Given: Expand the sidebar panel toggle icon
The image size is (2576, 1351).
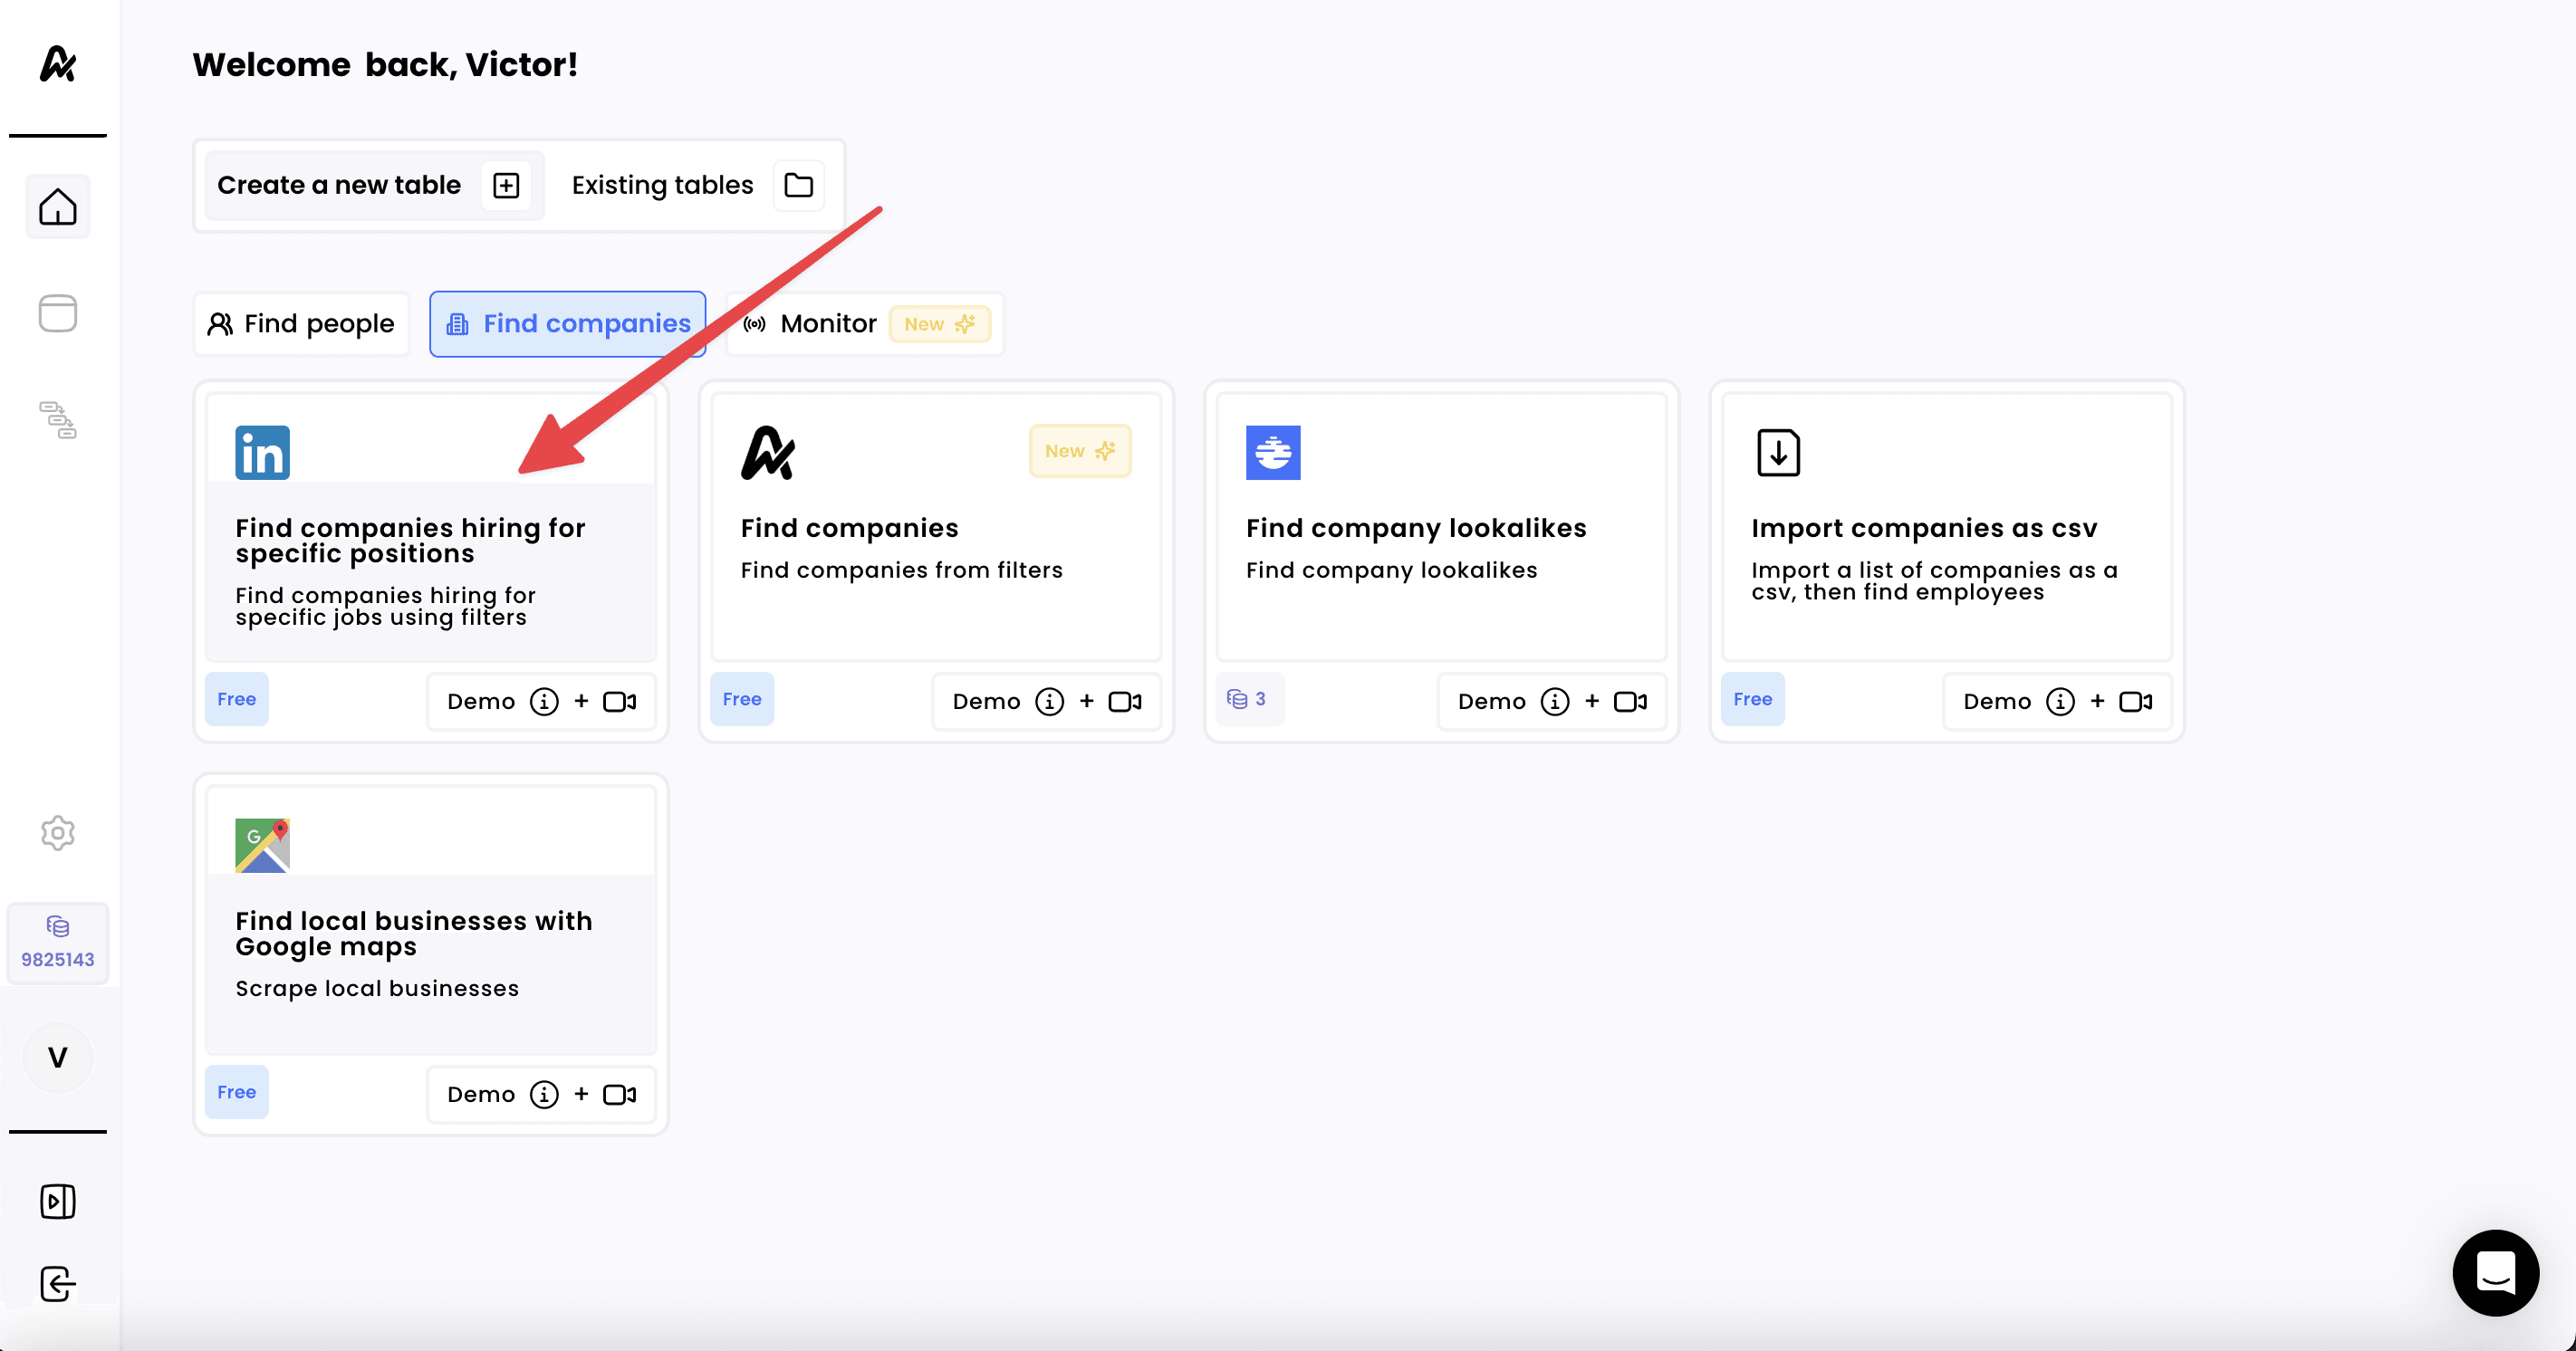Looking at the screenshot, I should pyautogui.click(x=57, y=1201).
